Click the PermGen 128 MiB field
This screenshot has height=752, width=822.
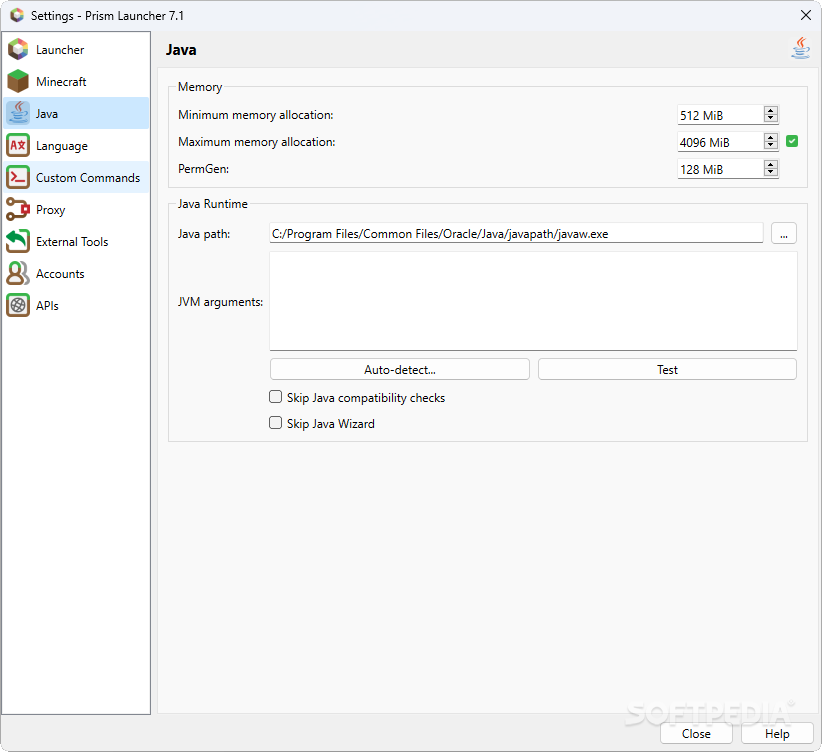coord(720,169)
